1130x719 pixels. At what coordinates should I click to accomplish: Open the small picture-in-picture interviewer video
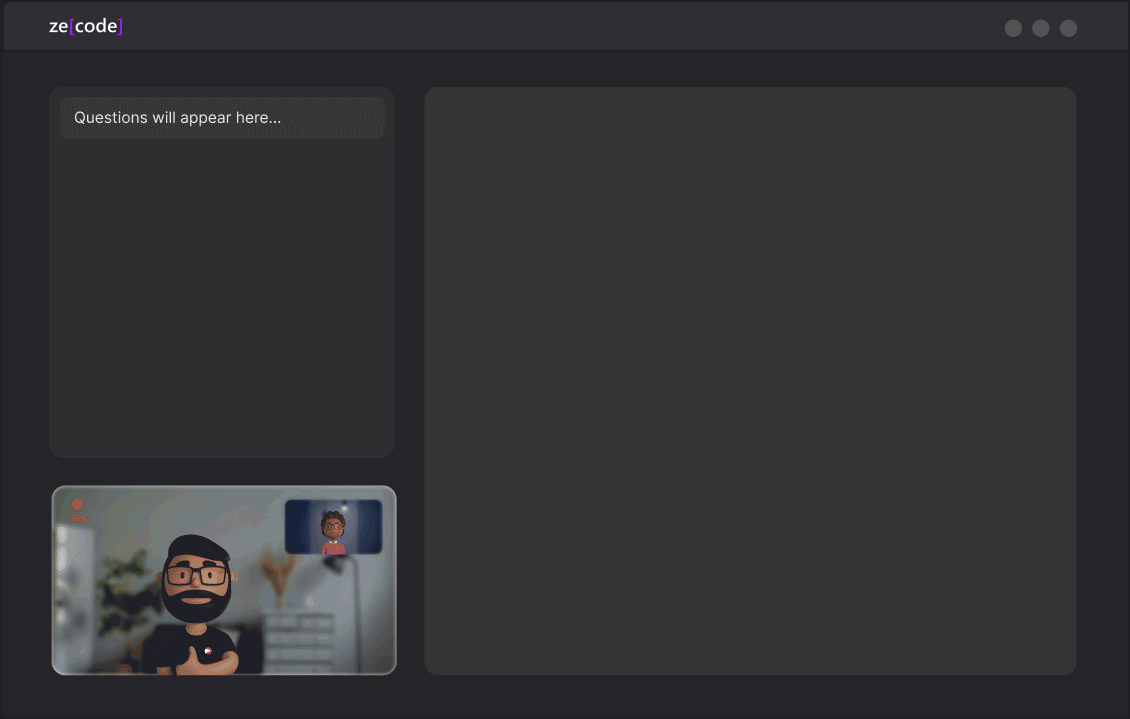[x=334, y=527]
